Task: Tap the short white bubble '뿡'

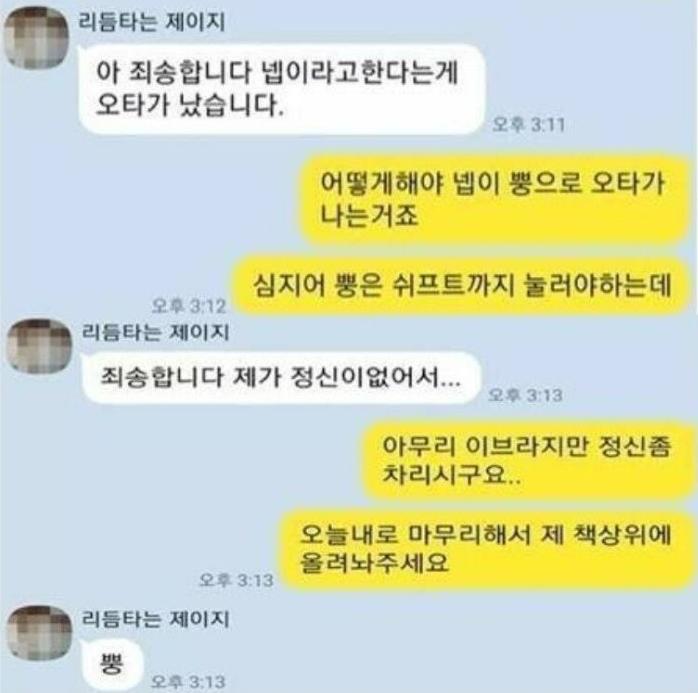Action: click(112, 665)
